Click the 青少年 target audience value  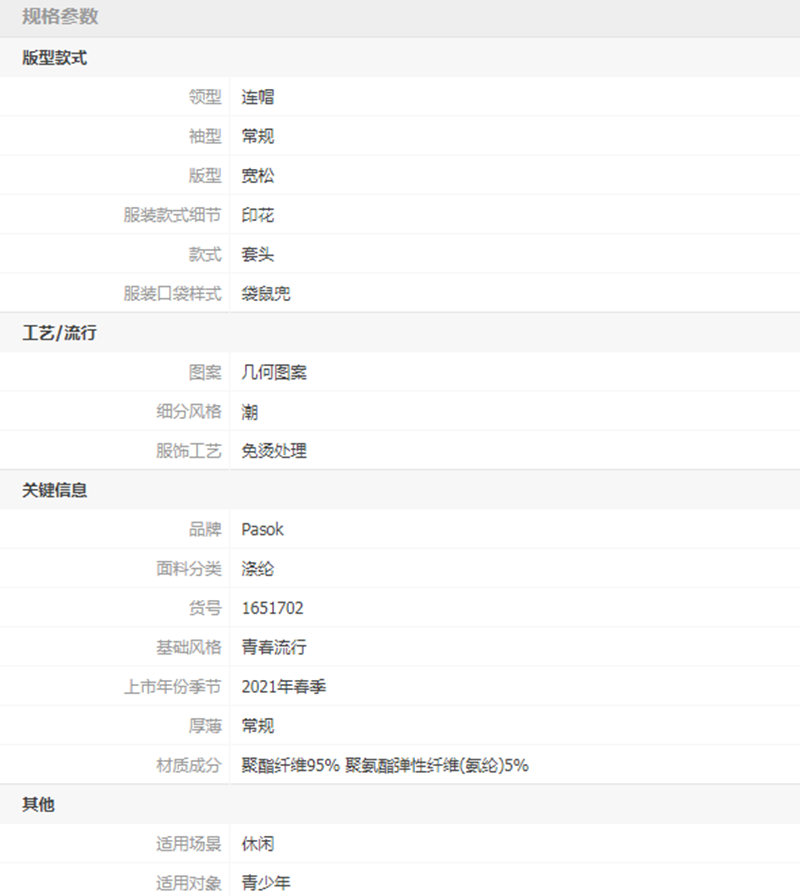tap(266, 883)
